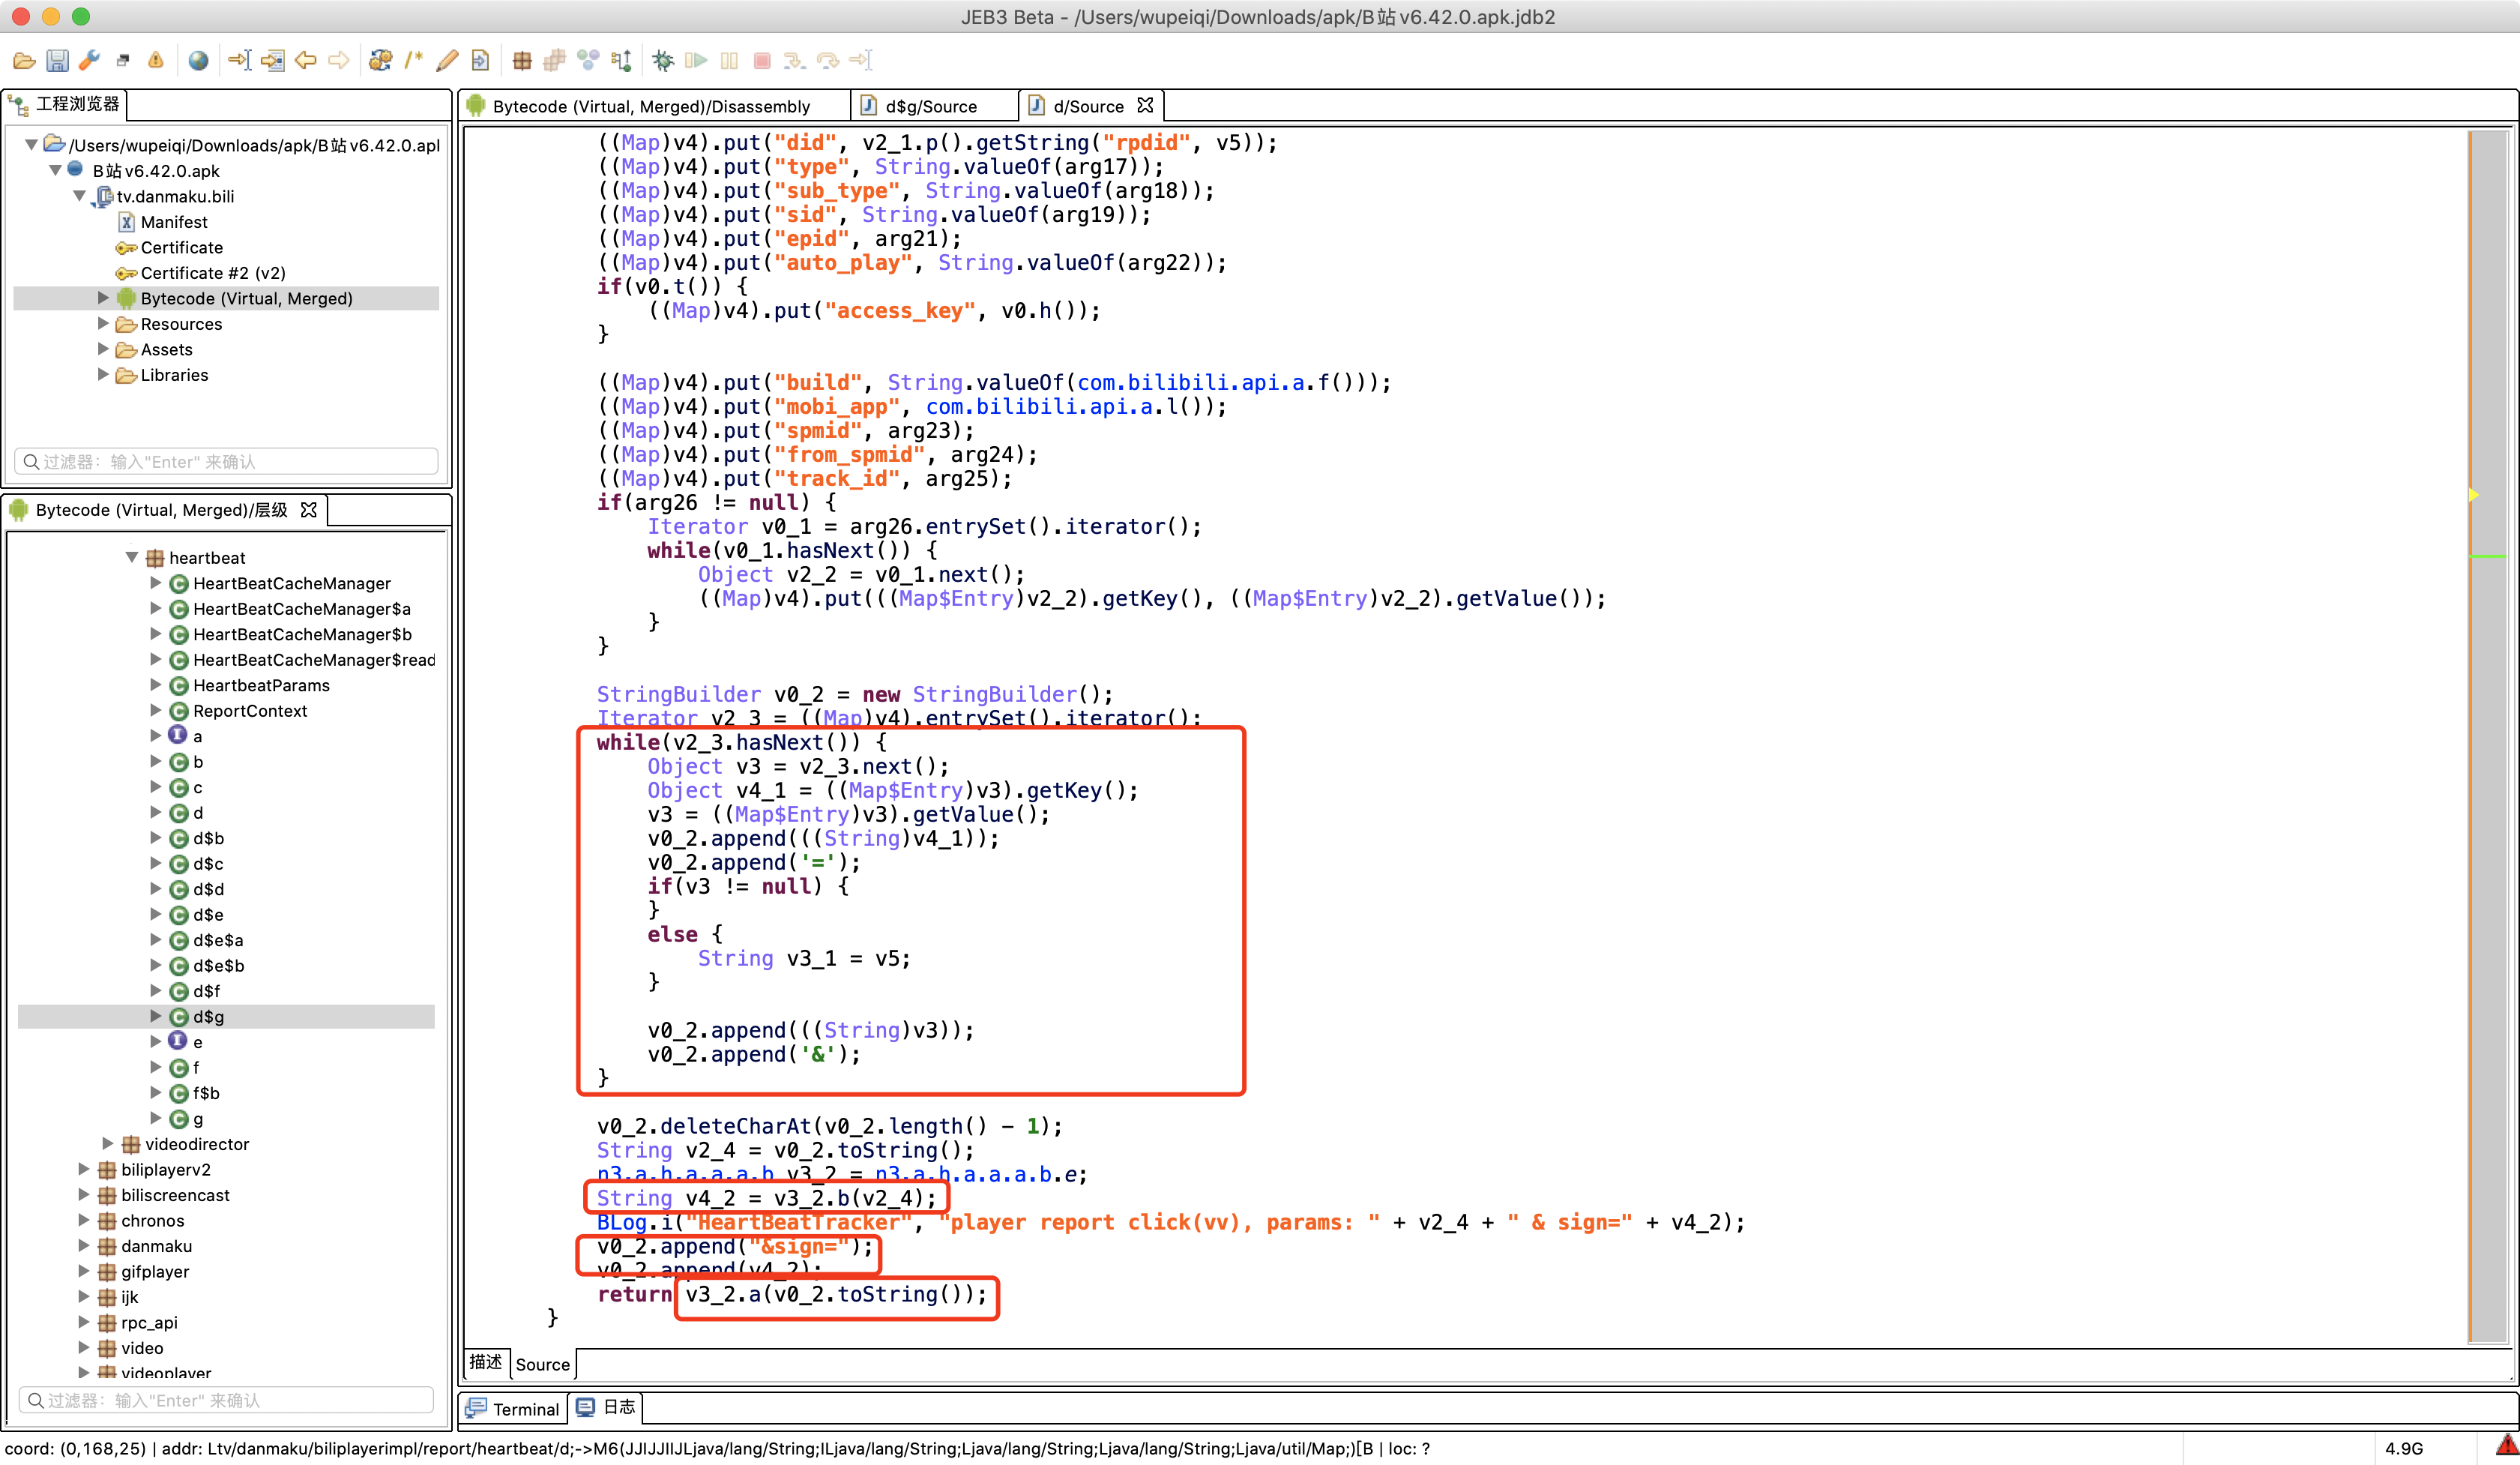Close the Bytecode hierarchy tab
This screenshot has width=2520, height=1465.
tap(309, 509)
